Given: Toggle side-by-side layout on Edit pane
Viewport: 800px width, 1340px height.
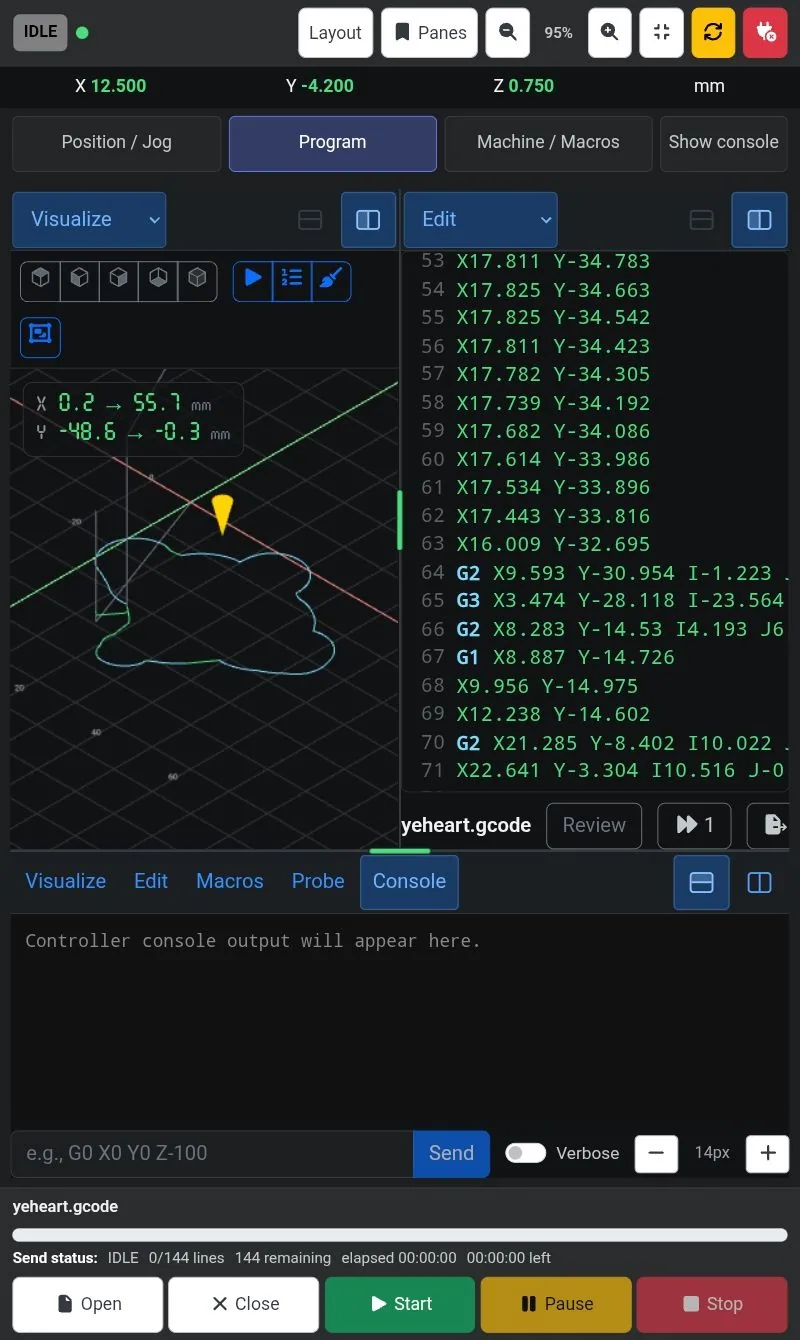Looking at the screenshot, I should [760, 220].
